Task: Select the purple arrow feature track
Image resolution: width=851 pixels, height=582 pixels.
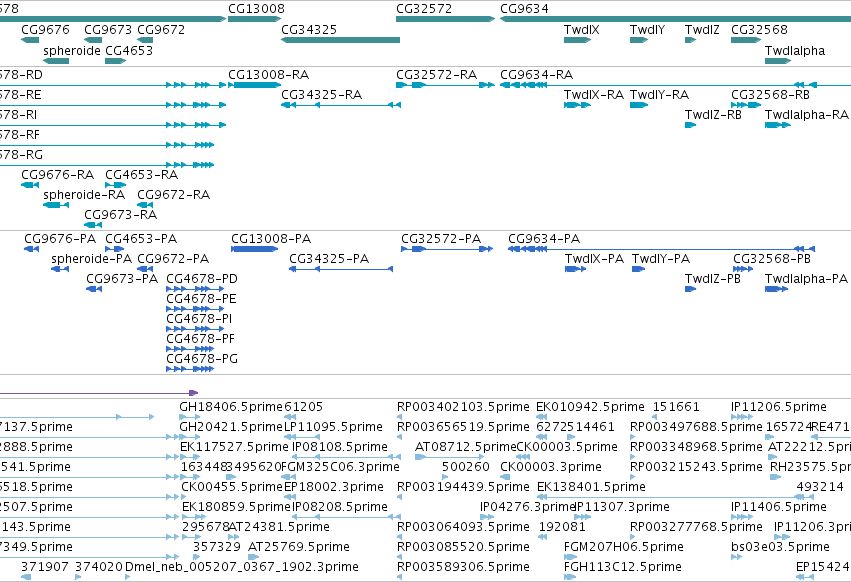Action: [x=99, y=393]
